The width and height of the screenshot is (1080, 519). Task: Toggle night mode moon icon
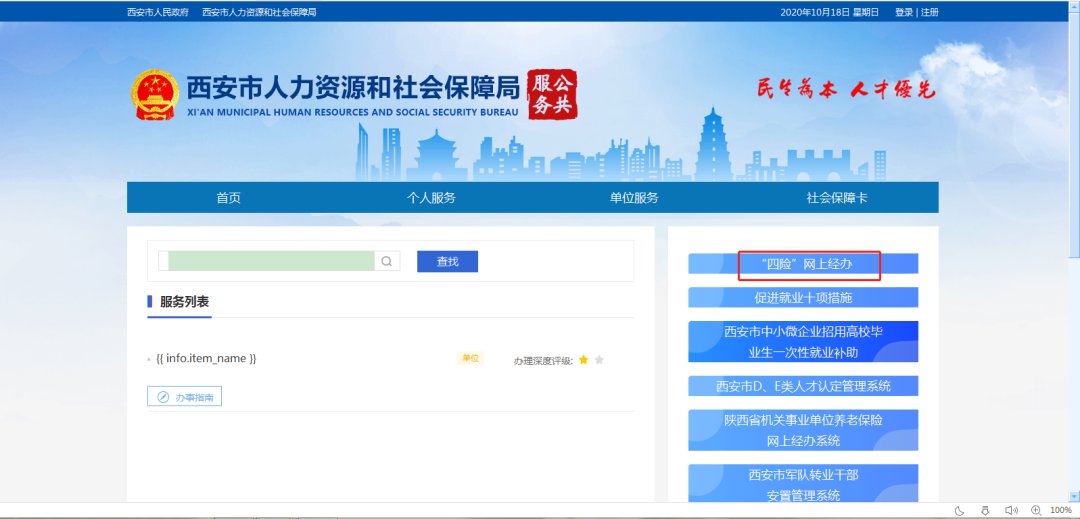(959, 510)
